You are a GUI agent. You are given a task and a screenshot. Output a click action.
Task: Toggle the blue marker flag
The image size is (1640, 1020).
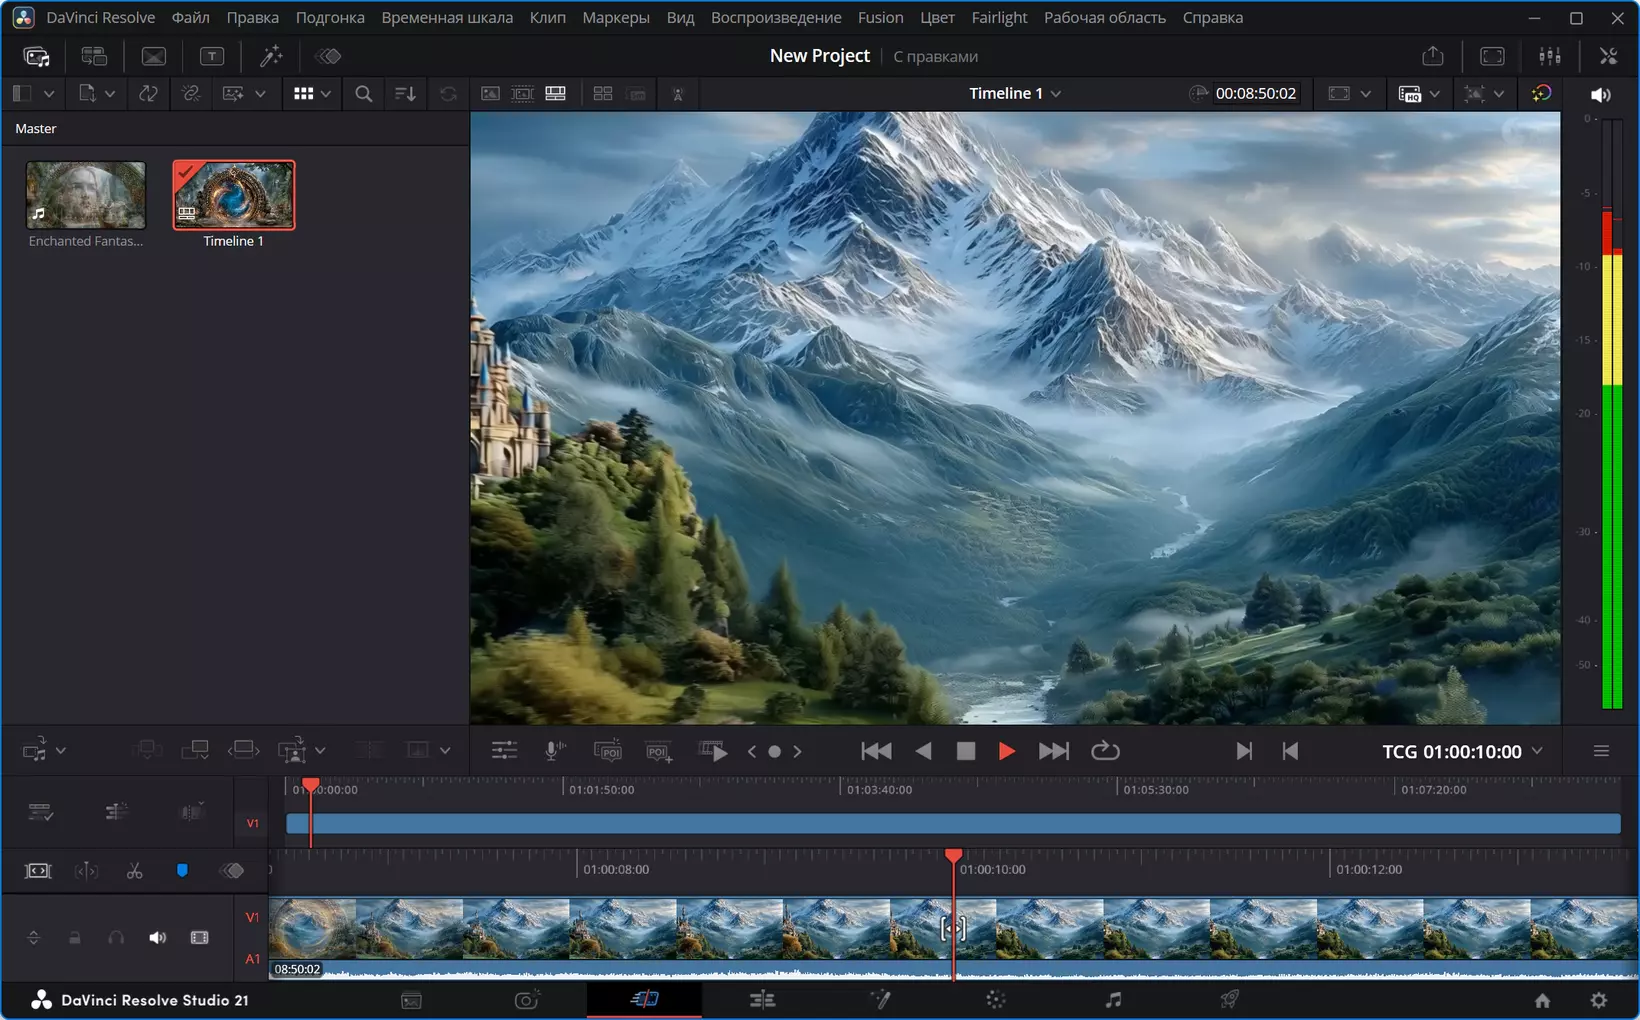point(182,871)
